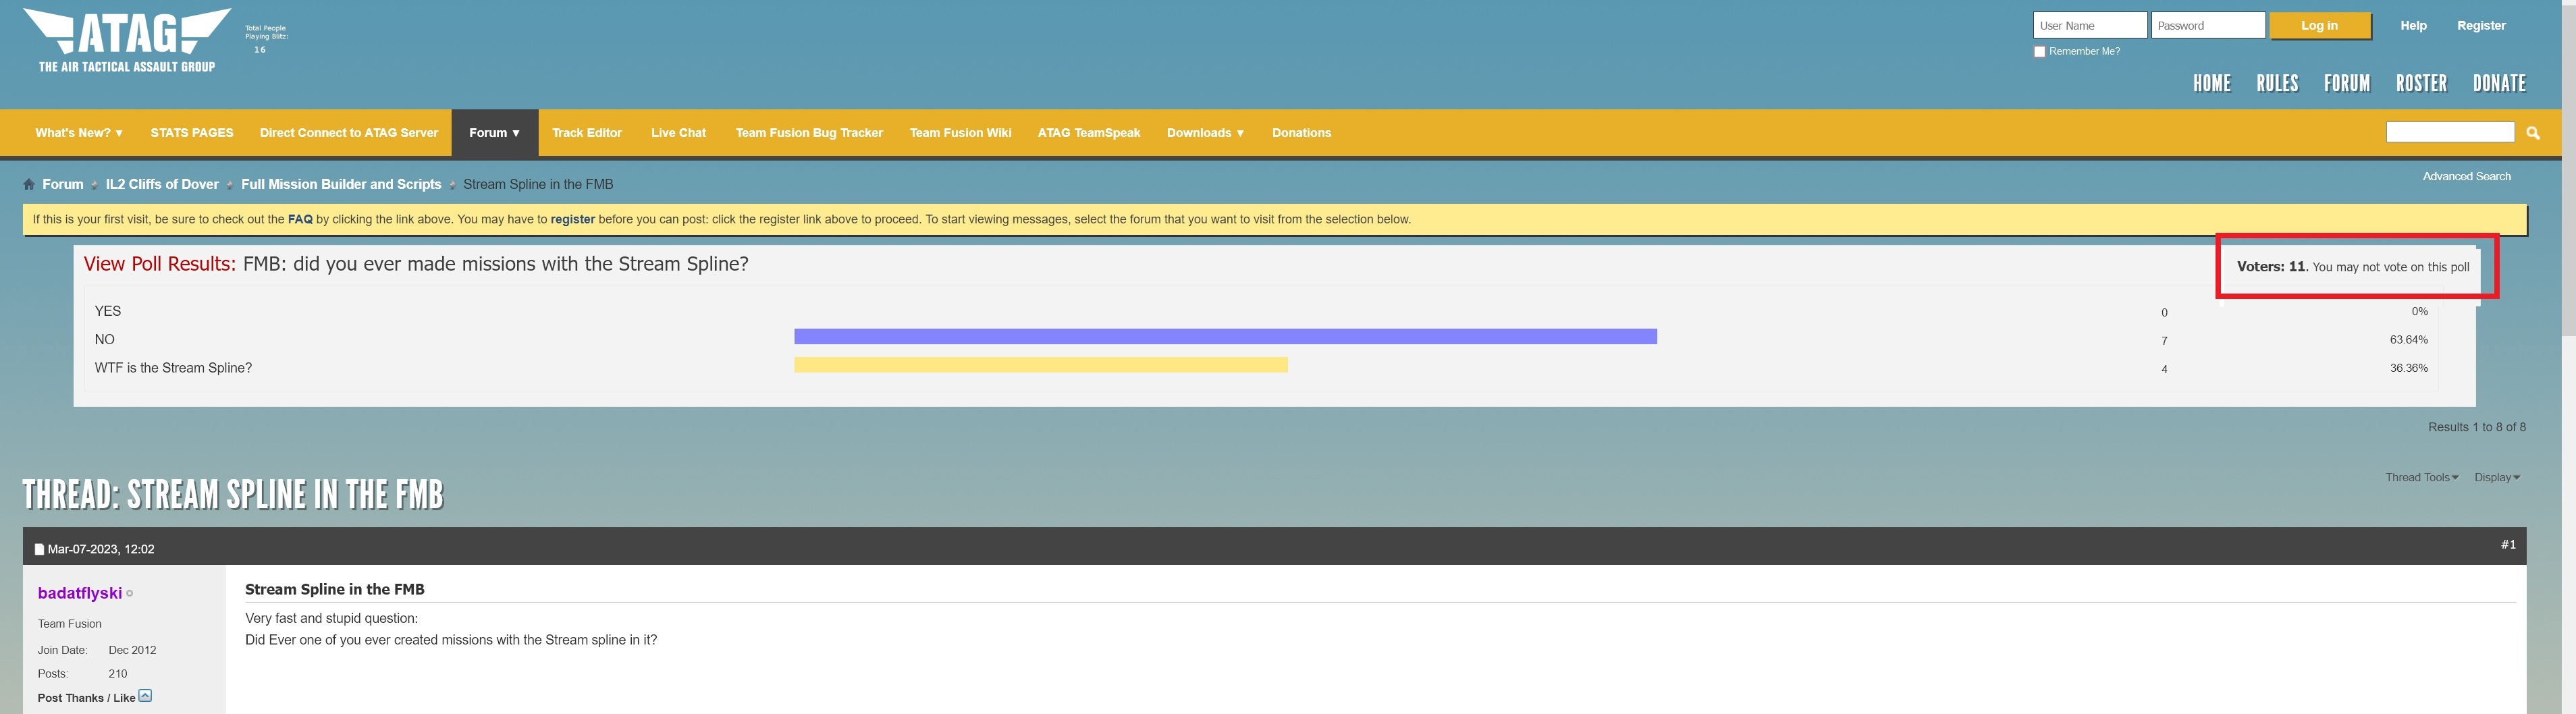Click the "Team Fusion" user title

tap(70, 624)
